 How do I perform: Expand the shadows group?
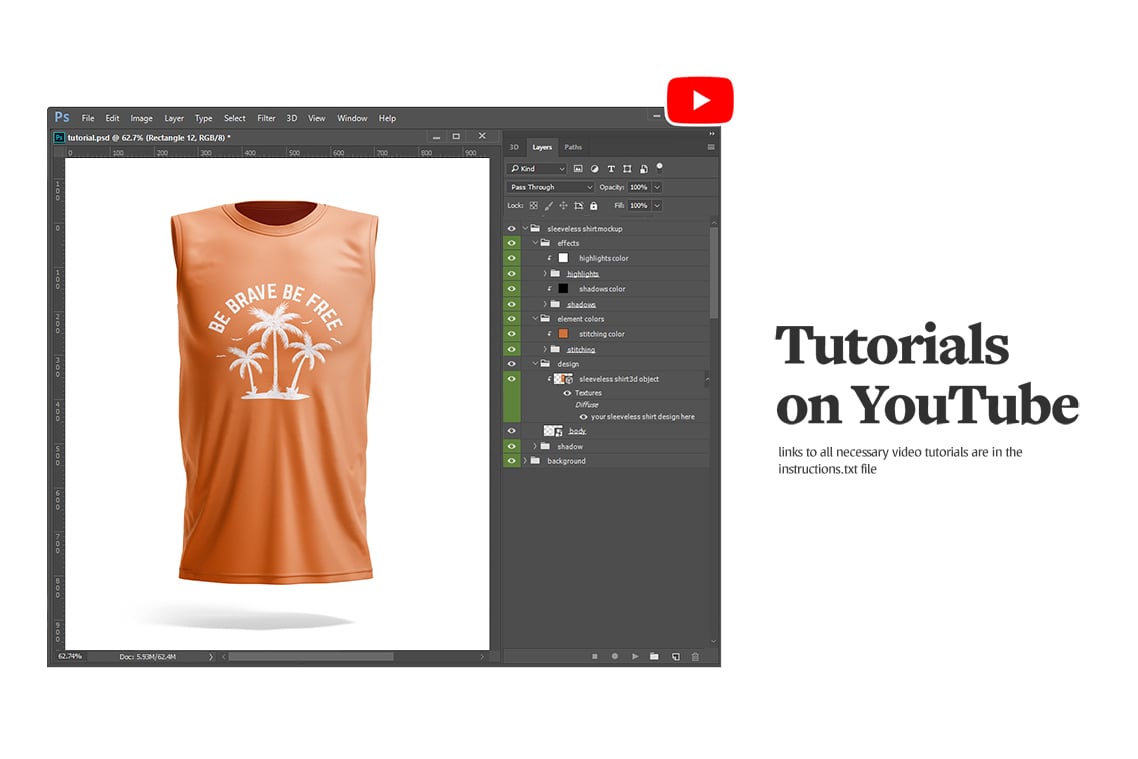pyautogui.click(x=545, y=304)
